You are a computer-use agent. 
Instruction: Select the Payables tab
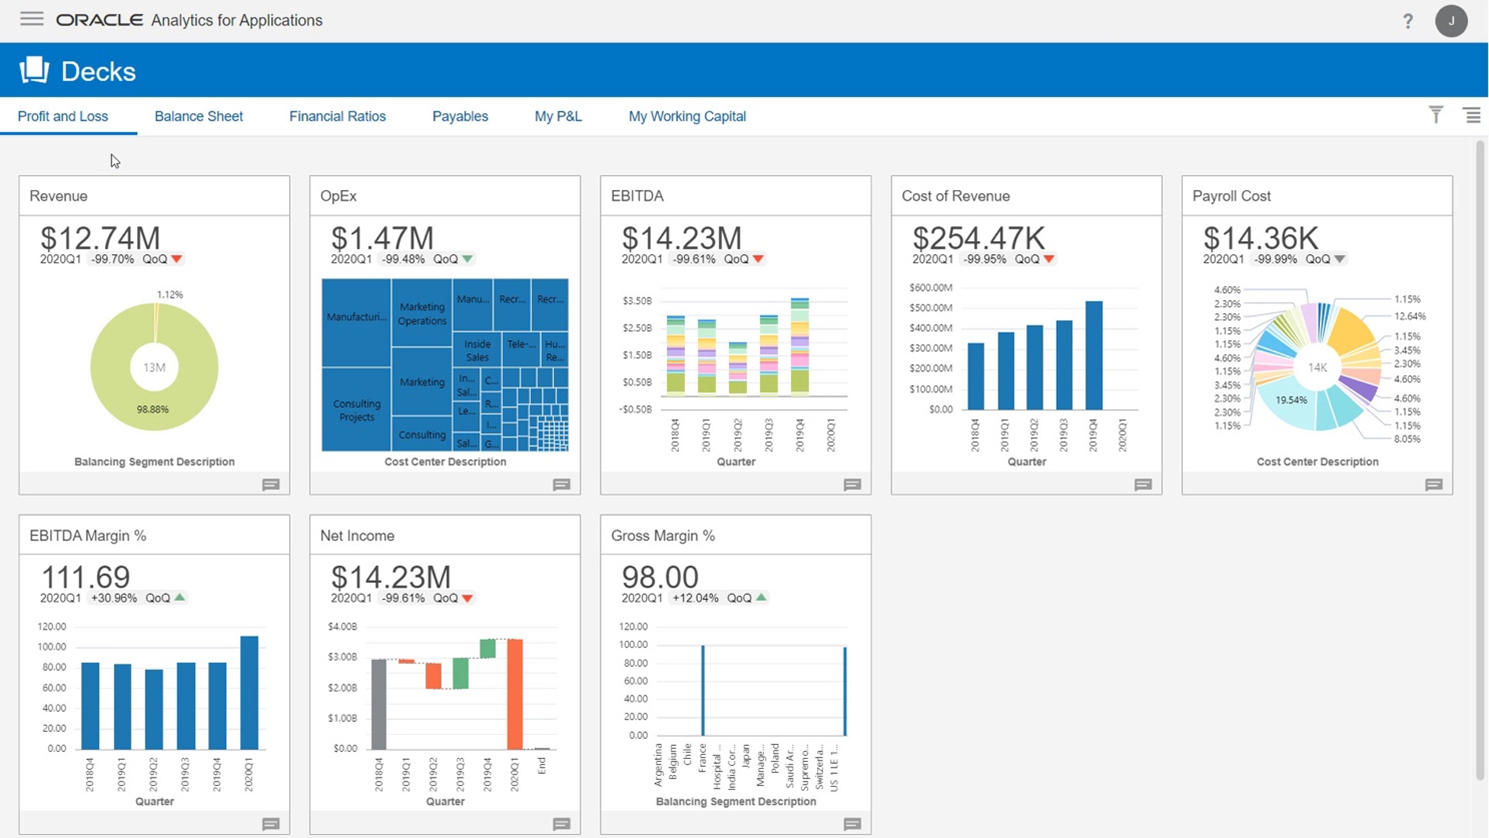click(x=460, y=116)
